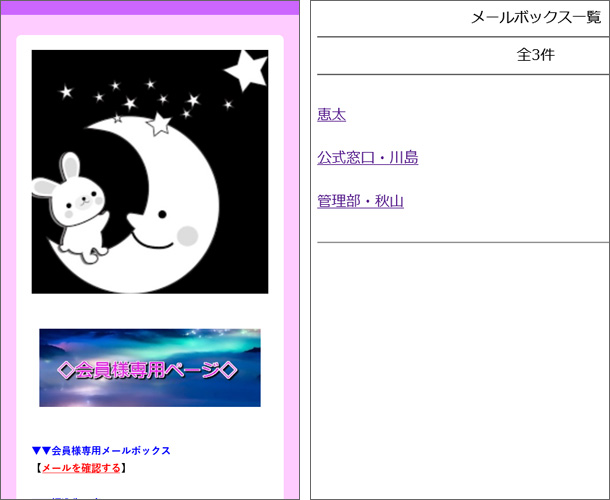Screen dimensions: 610x500
Task: Click the purple bar at page top
Action: click(x=150, y=8)
